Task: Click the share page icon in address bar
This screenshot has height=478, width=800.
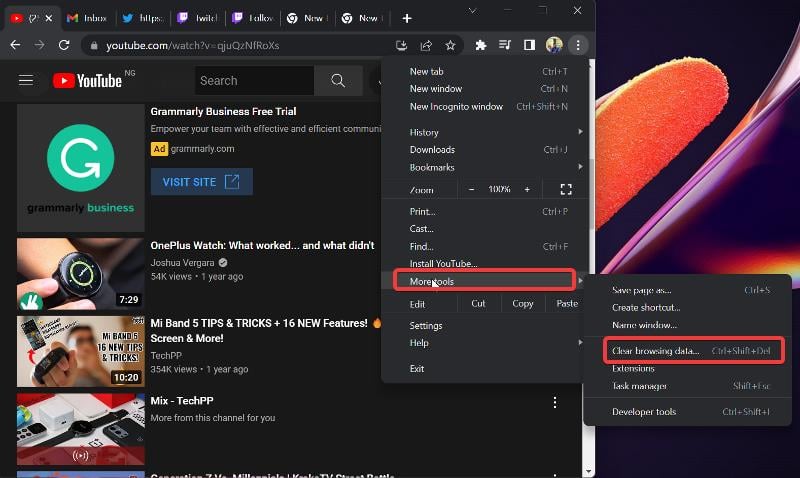Action: click(426, 45)
